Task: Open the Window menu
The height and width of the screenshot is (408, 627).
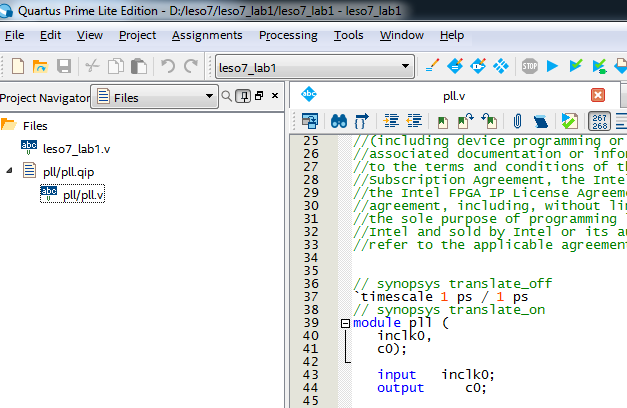Action: click(x=401, y=35)
